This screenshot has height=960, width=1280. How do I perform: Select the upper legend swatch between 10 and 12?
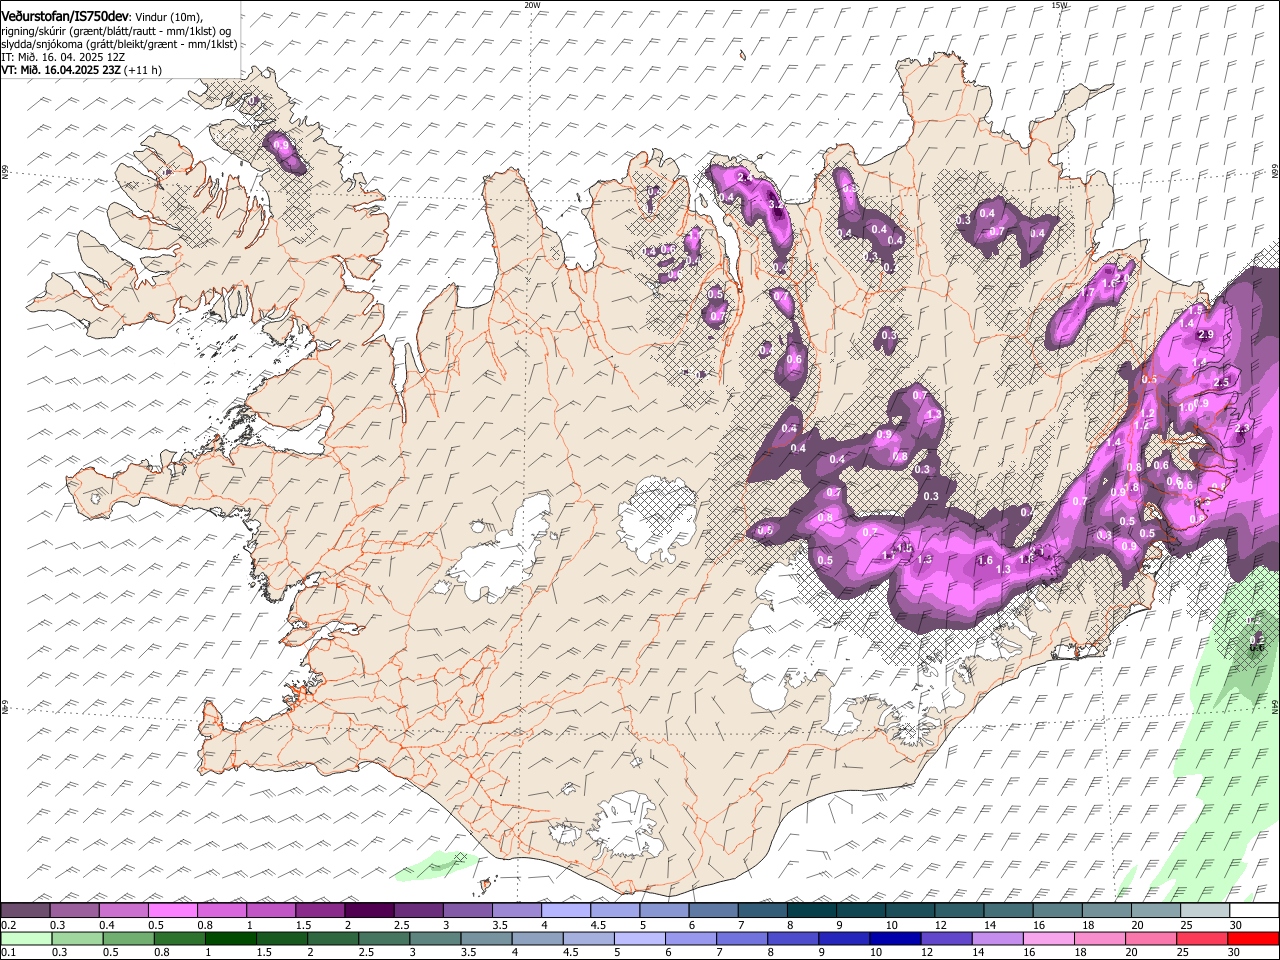(x=910, y=910)
